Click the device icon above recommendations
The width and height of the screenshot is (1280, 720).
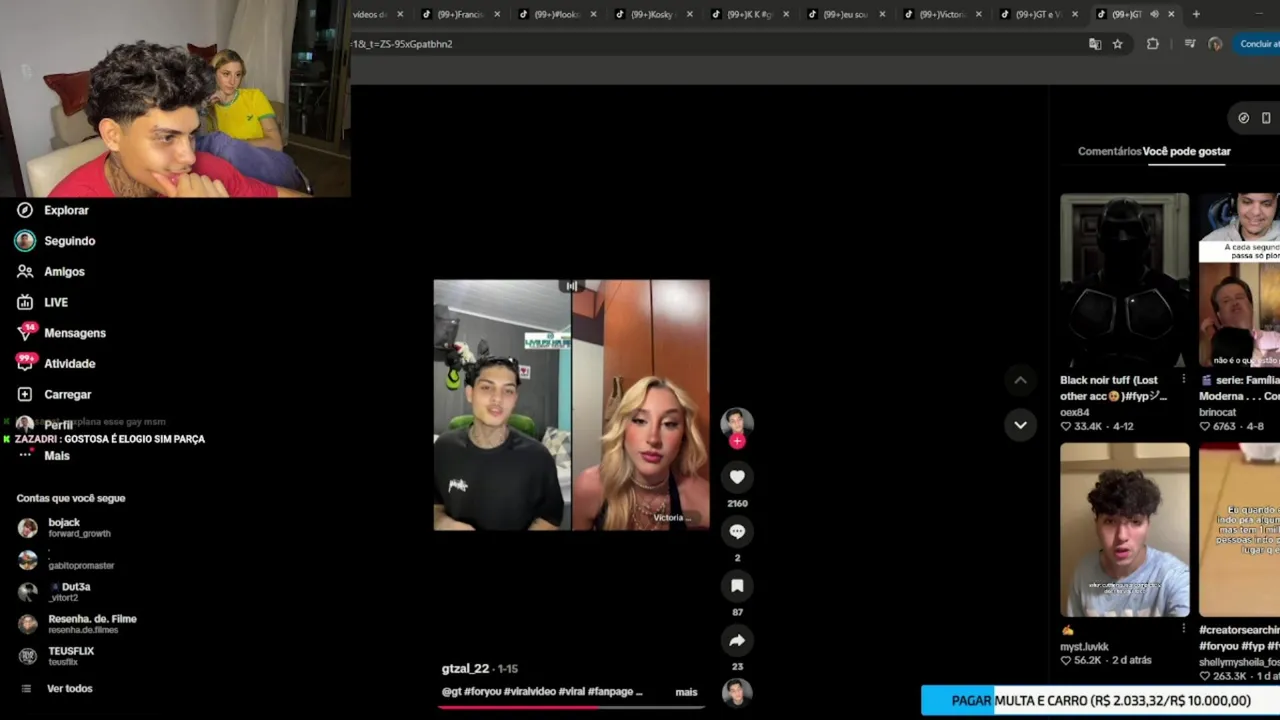[1266, 118]
